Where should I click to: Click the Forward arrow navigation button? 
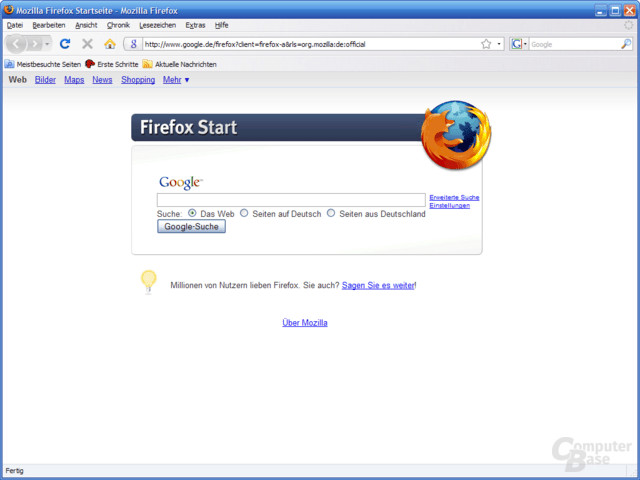35,44
